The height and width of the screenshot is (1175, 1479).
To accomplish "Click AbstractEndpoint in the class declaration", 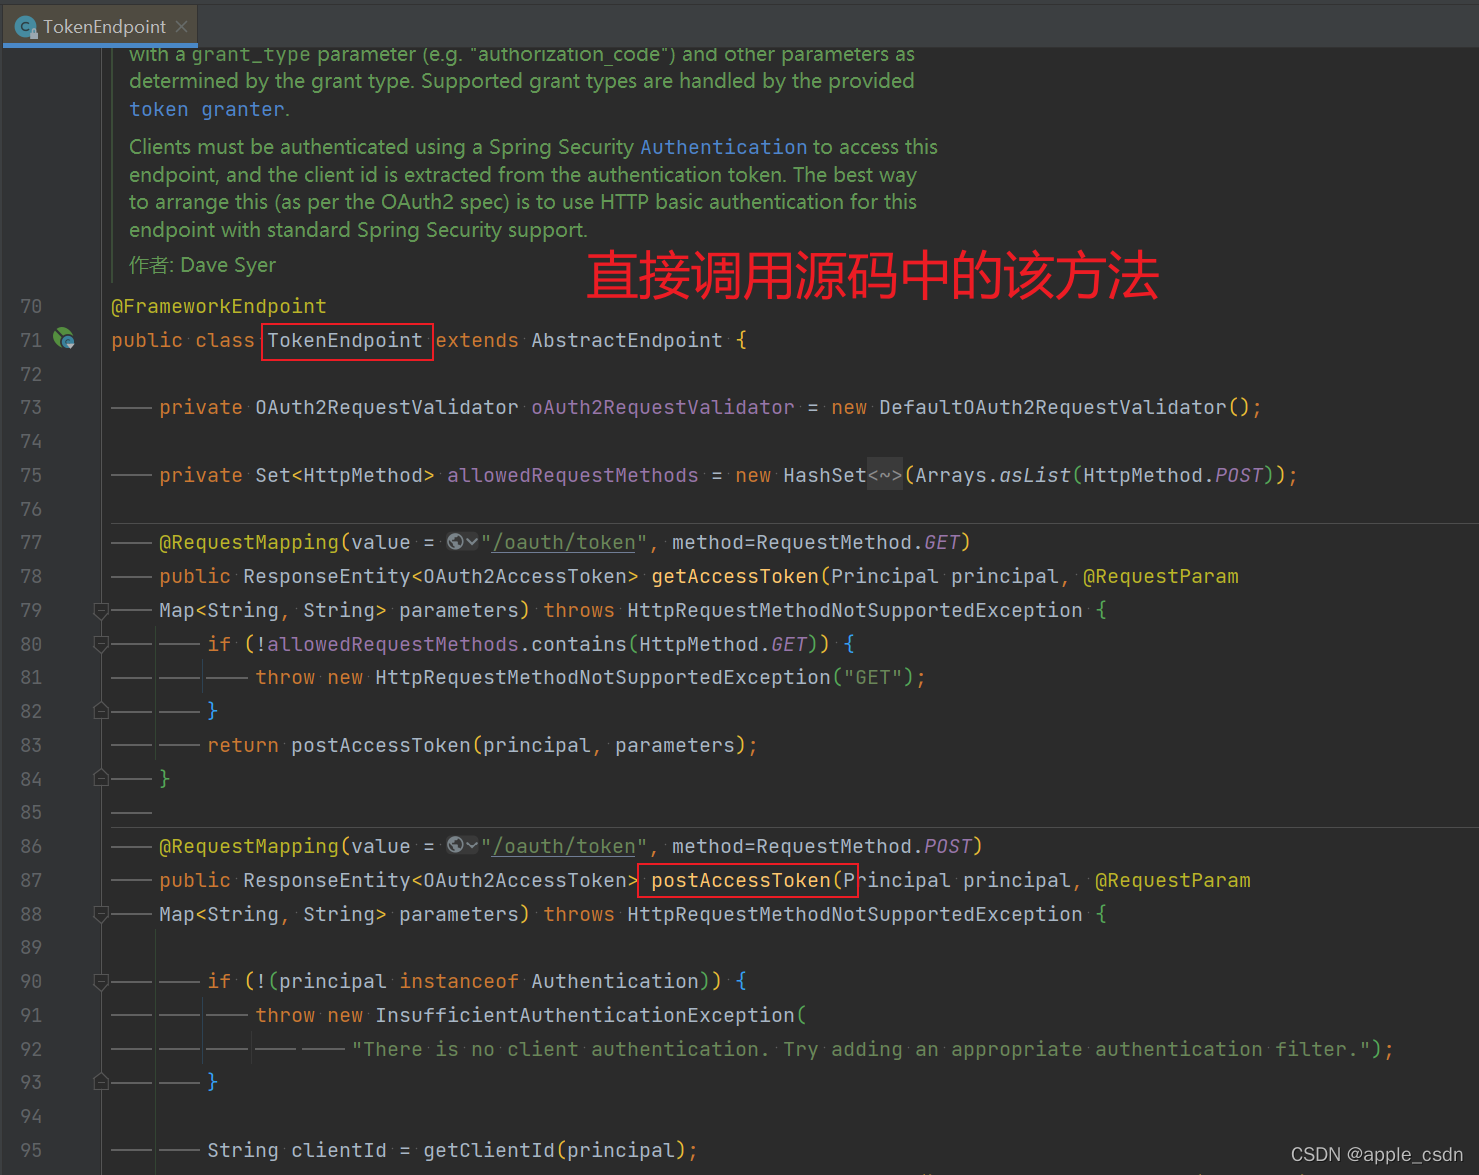I will [x=627, y=340].
